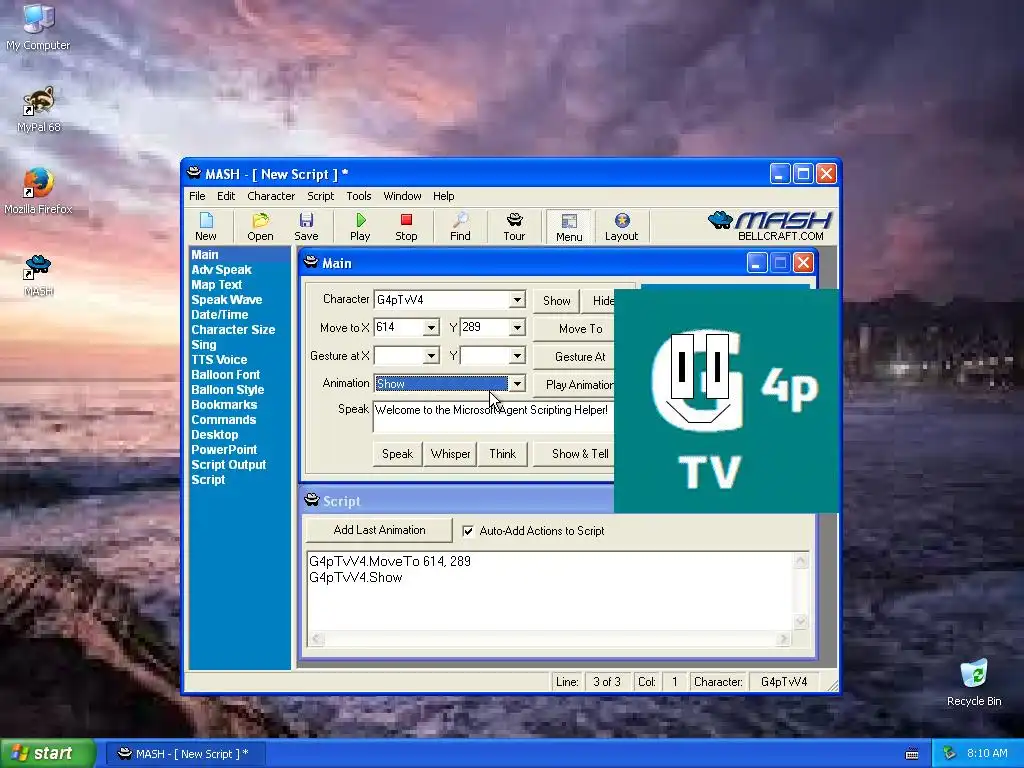Select Speak Wave in the side menu
The height and width of the screenshot is (768, 1024).
[x=227, y=300]
